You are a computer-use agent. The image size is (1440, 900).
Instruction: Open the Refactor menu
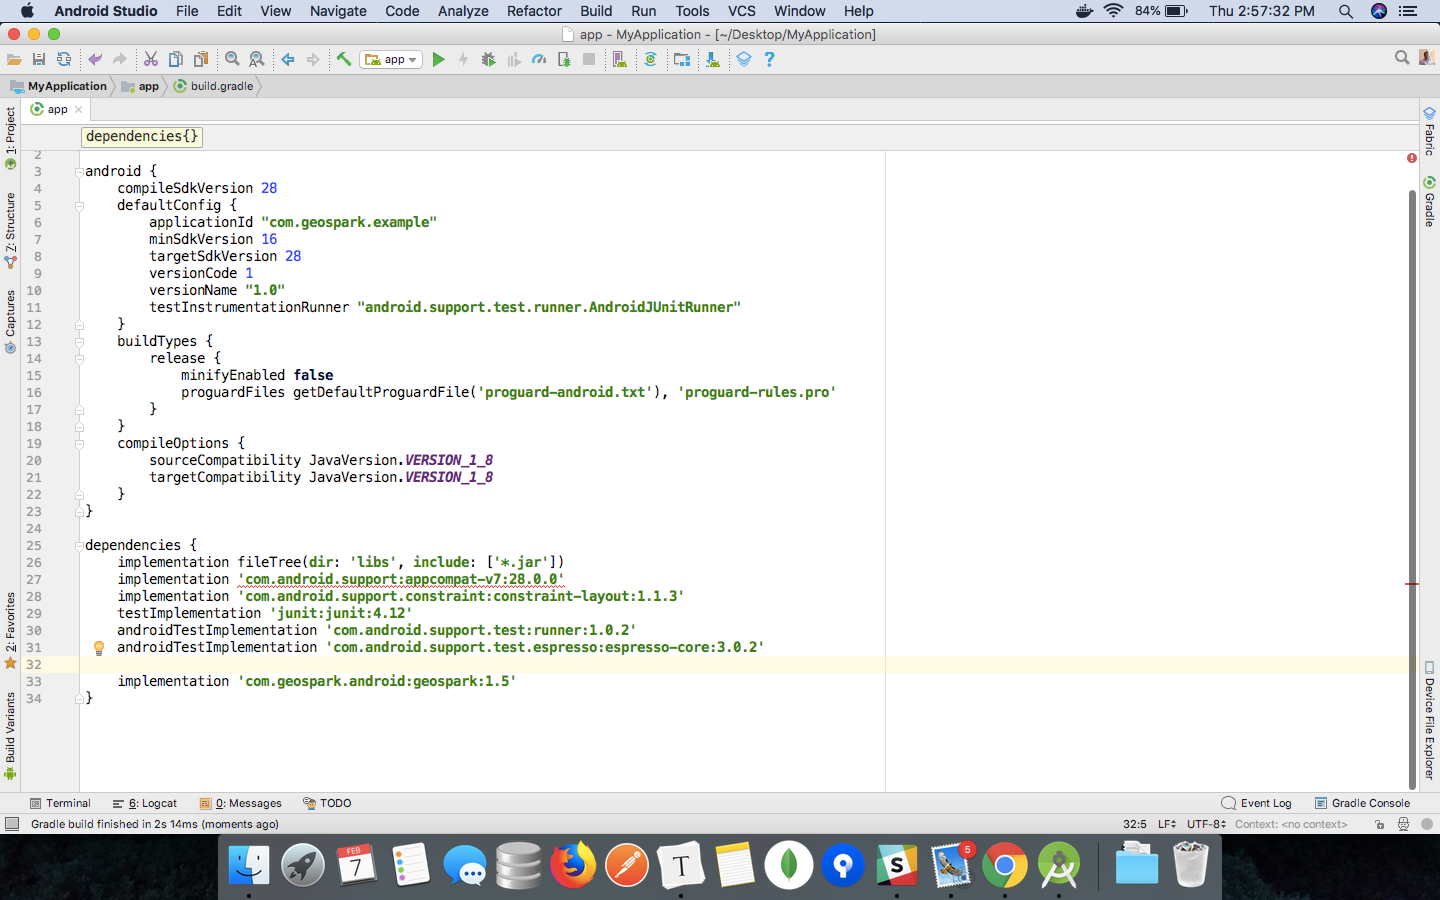click(534, 11)
